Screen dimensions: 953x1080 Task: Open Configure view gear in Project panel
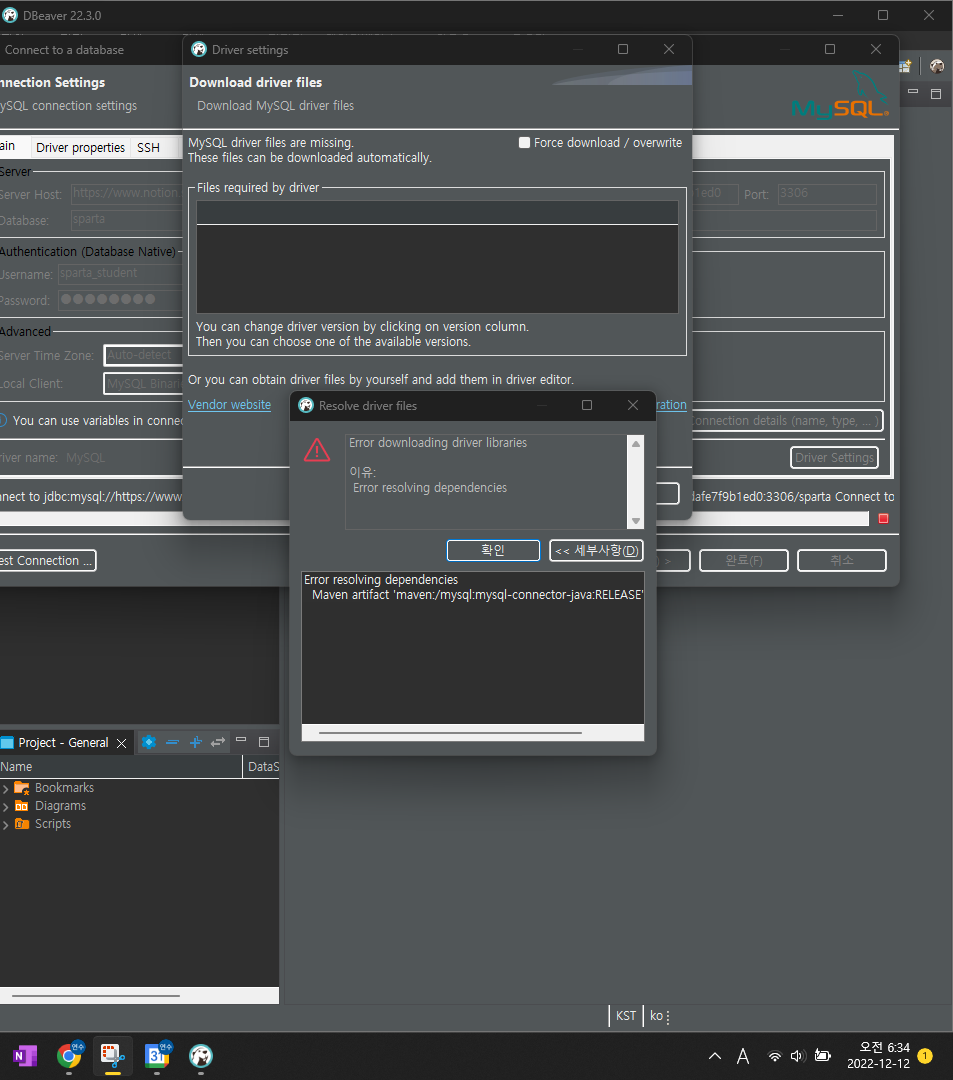pos(149,742)
